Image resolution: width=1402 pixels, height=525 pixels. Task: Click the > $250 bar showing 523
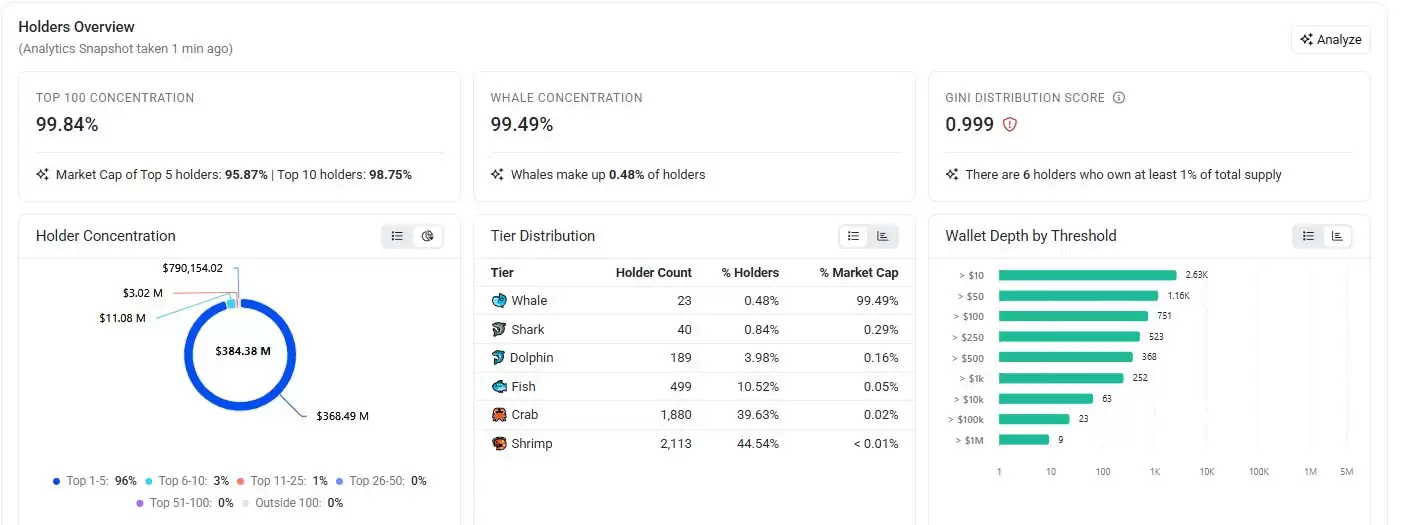[1069, 336]
